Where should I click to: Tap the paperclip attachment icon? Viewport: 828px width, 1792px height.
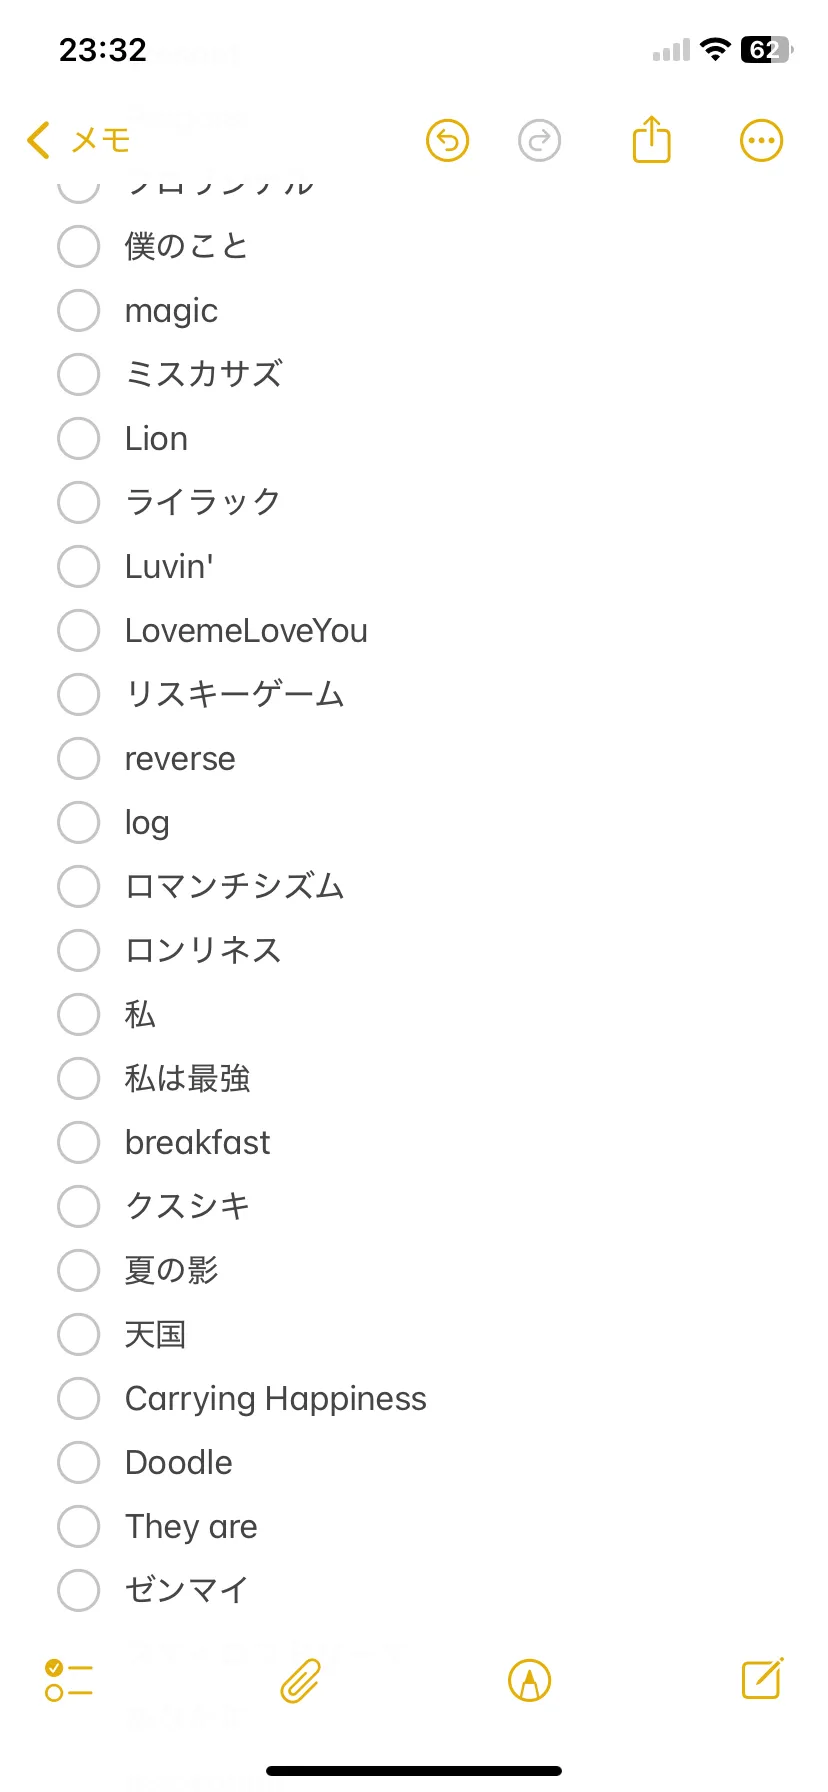[300, 1680]
